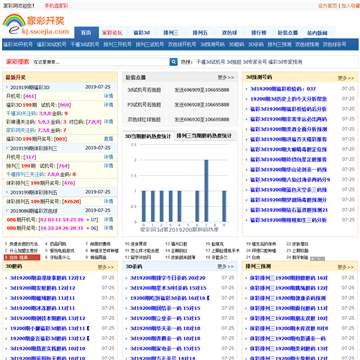Expand the 2019086期福彩双色球 row arrow
The height and width of the screenshot is (360, 360).
coord(7,211)
